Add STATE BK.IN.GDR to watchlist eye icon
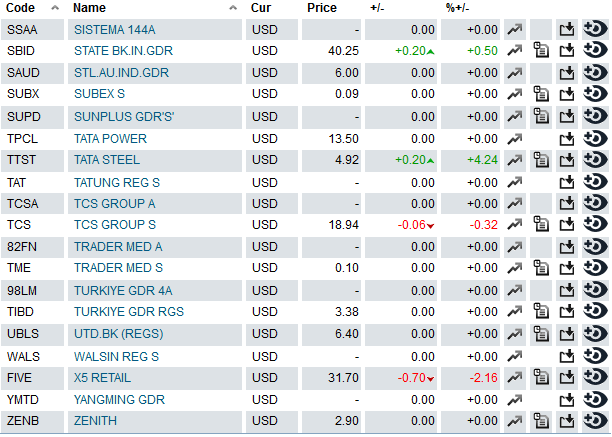Screen dimensions: 612x437 [x=595, y=51]
